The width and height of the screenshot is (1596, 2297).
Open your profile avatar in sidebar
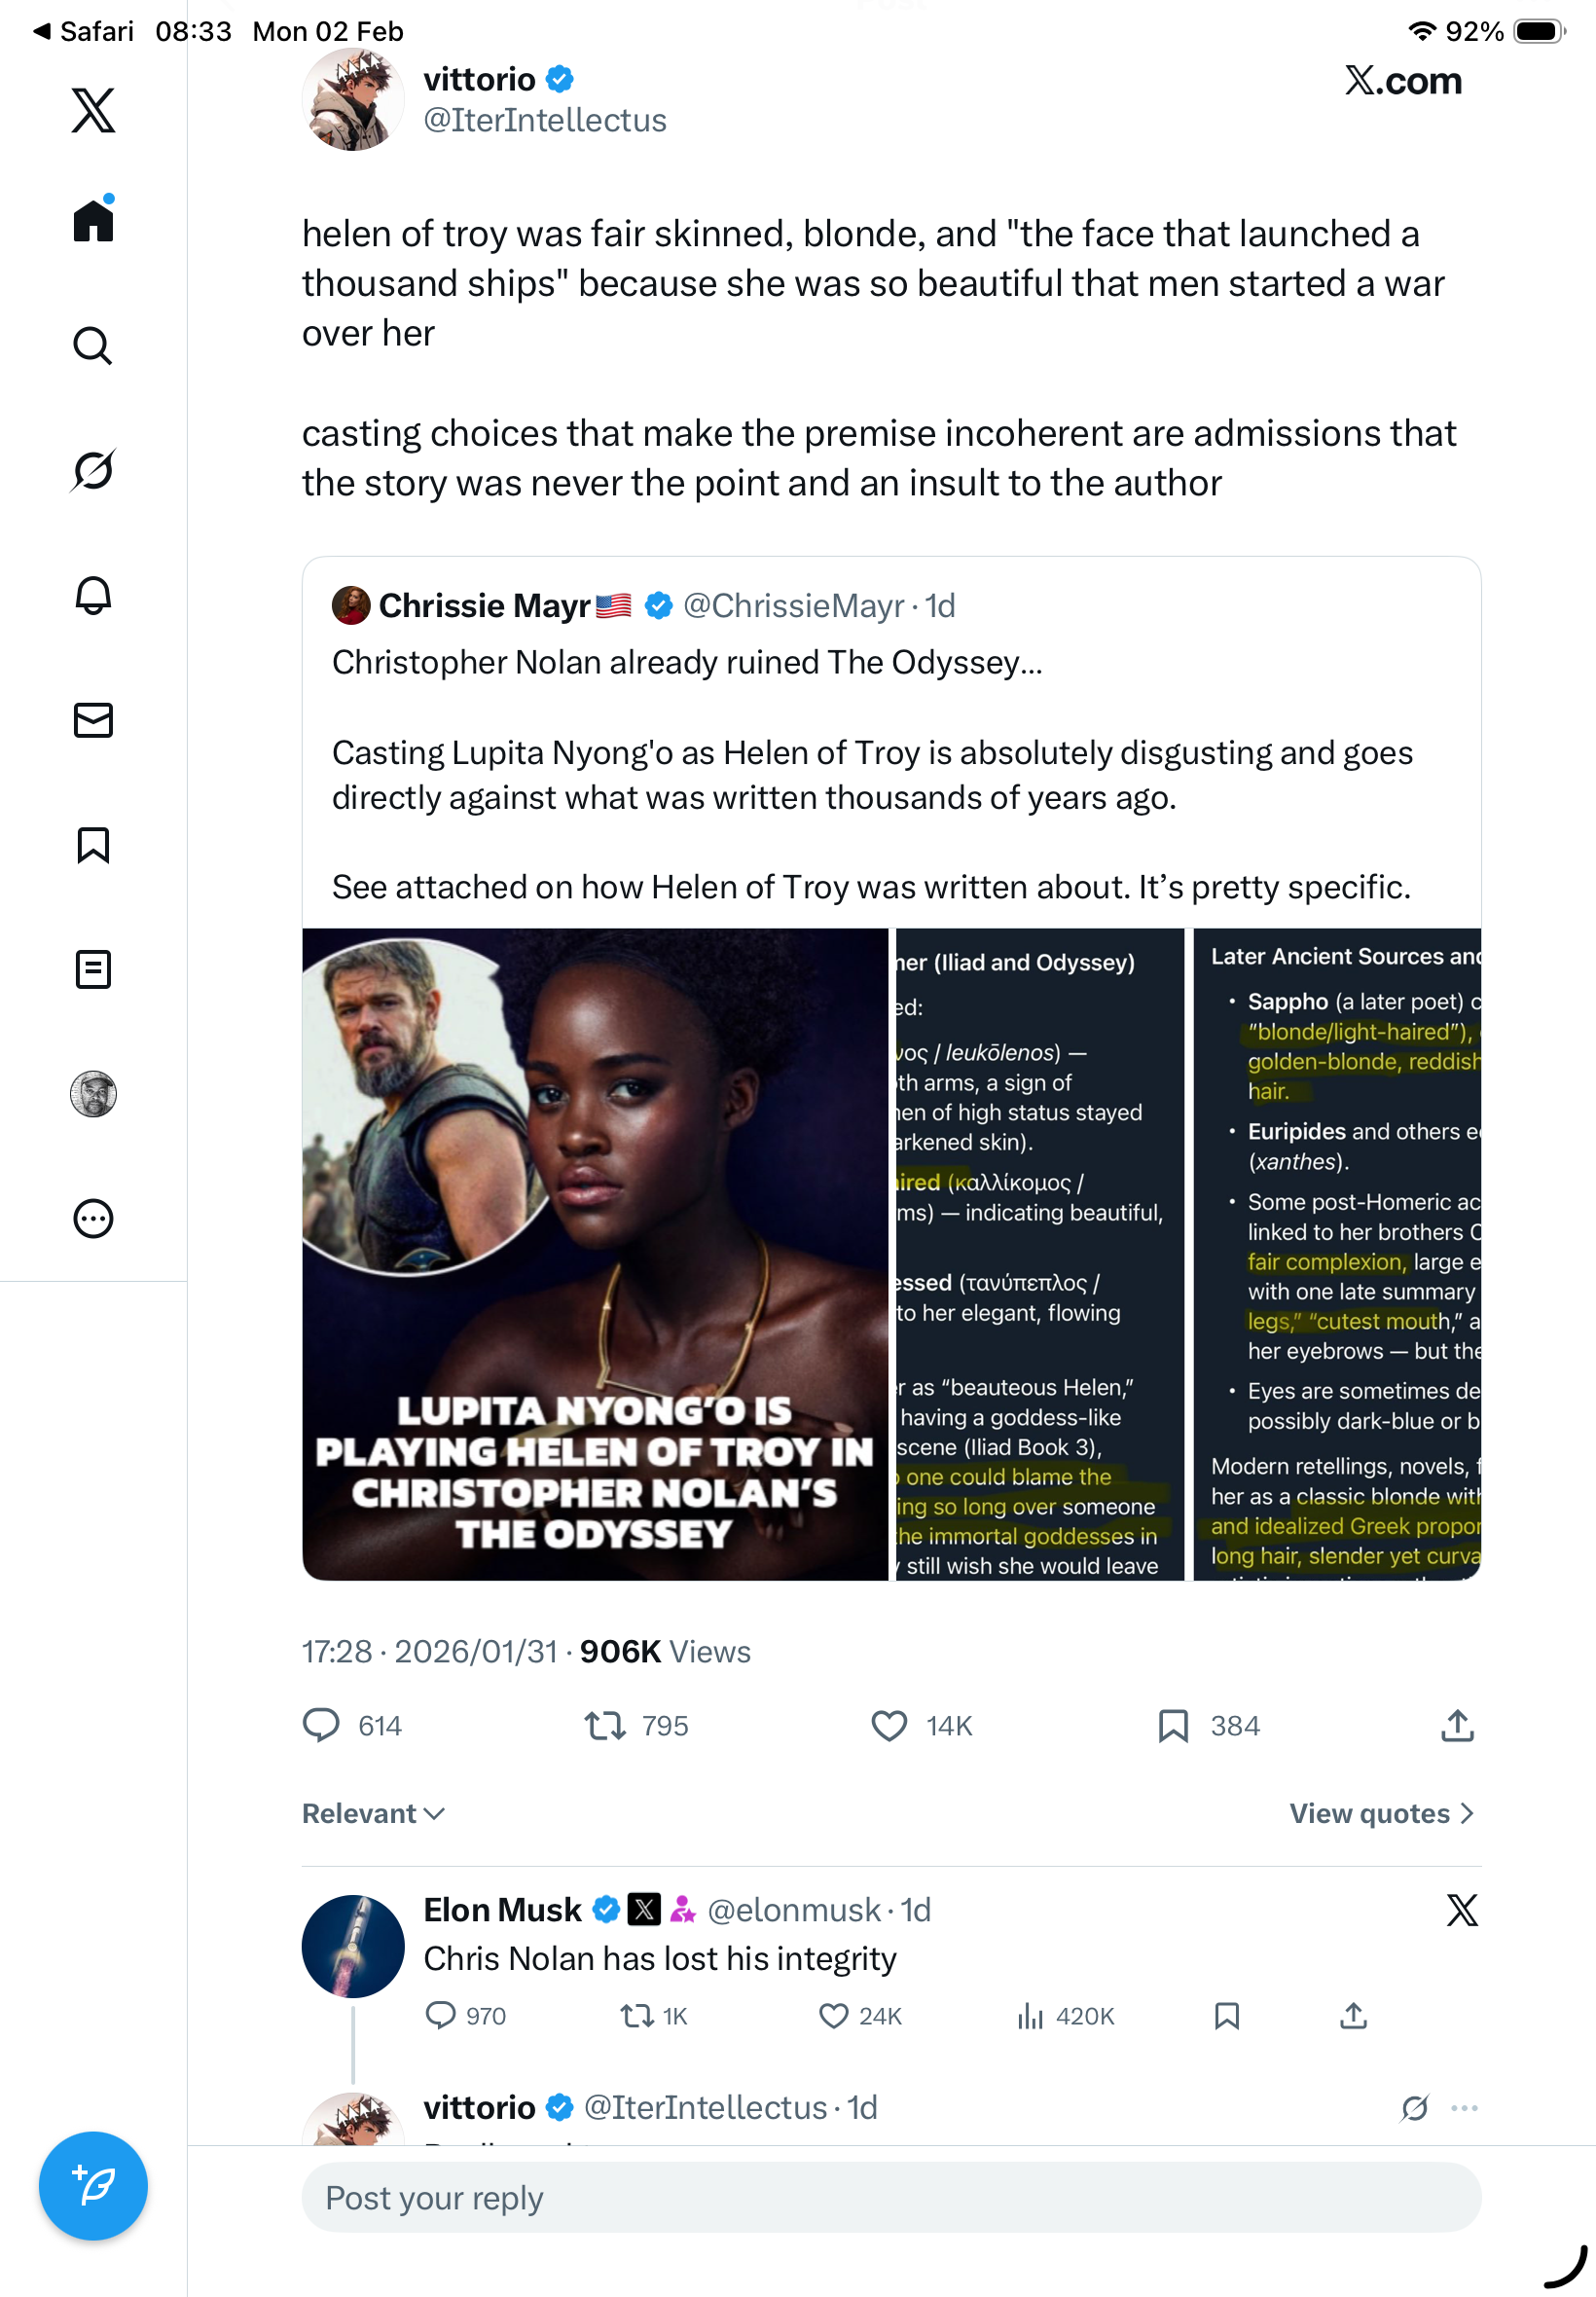pyautogui.click(x=93, y=1094)
